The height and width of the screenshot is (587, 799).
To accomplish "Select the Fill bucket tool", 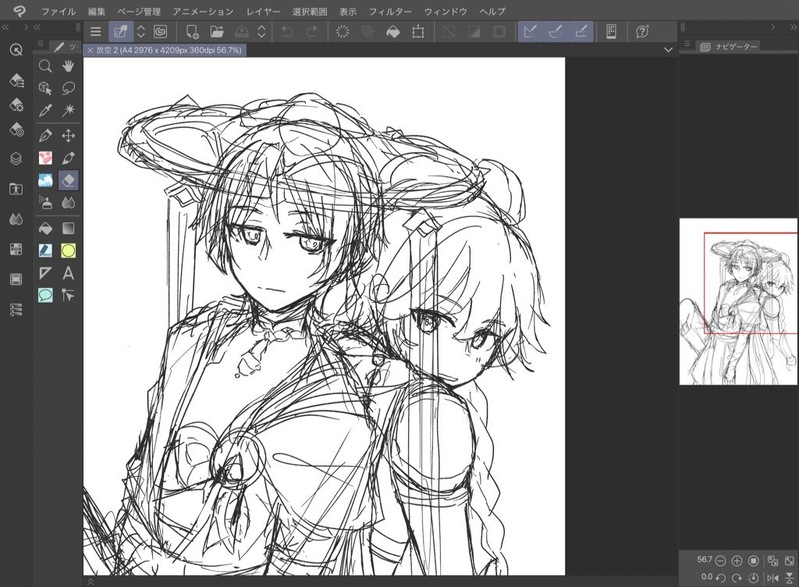I will point(45,228).
